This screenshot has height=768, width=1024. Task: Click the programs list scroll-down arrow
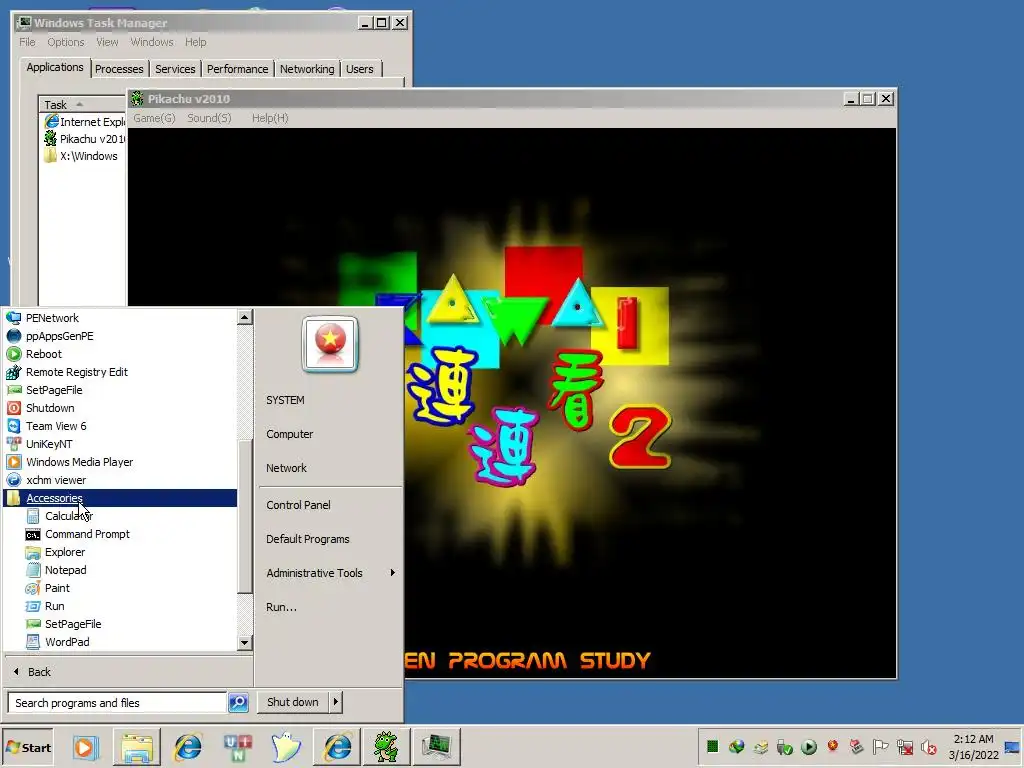click(x=245, y=643)
